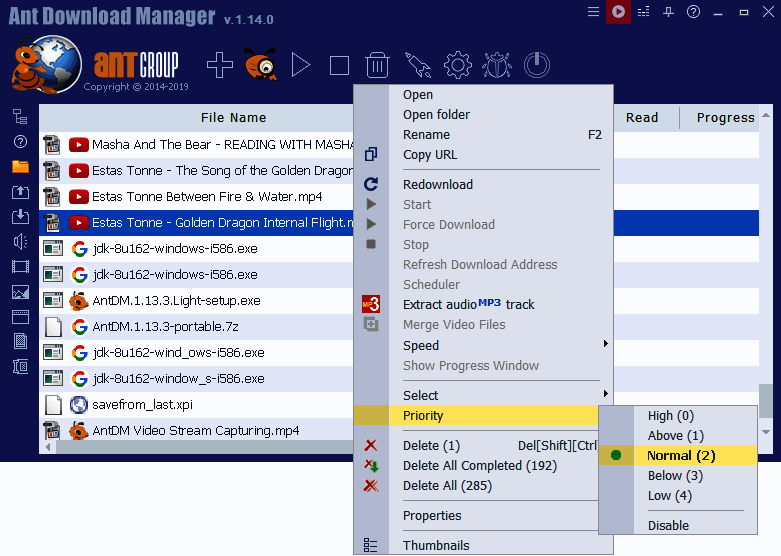Open settings via the gear toolbar icon
Screen dimensions: 781x556
[x=457, y=66]
